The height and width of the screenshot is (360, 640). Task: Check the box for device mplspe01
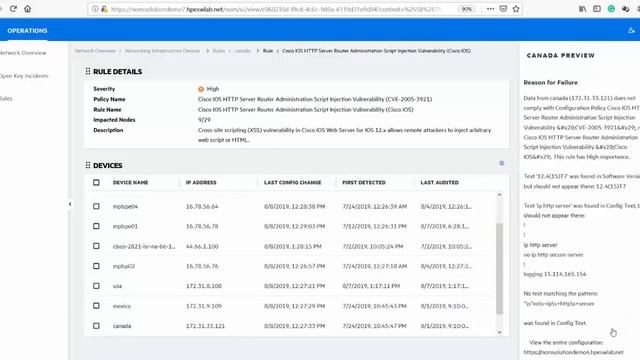point(96,226)
